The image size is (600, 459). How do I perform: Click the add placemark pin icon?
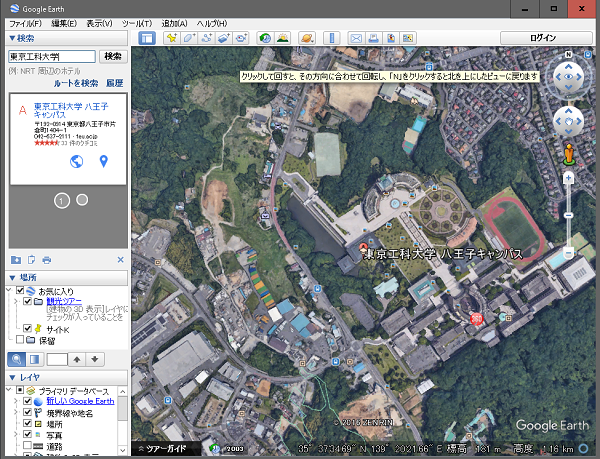point(171,38)
